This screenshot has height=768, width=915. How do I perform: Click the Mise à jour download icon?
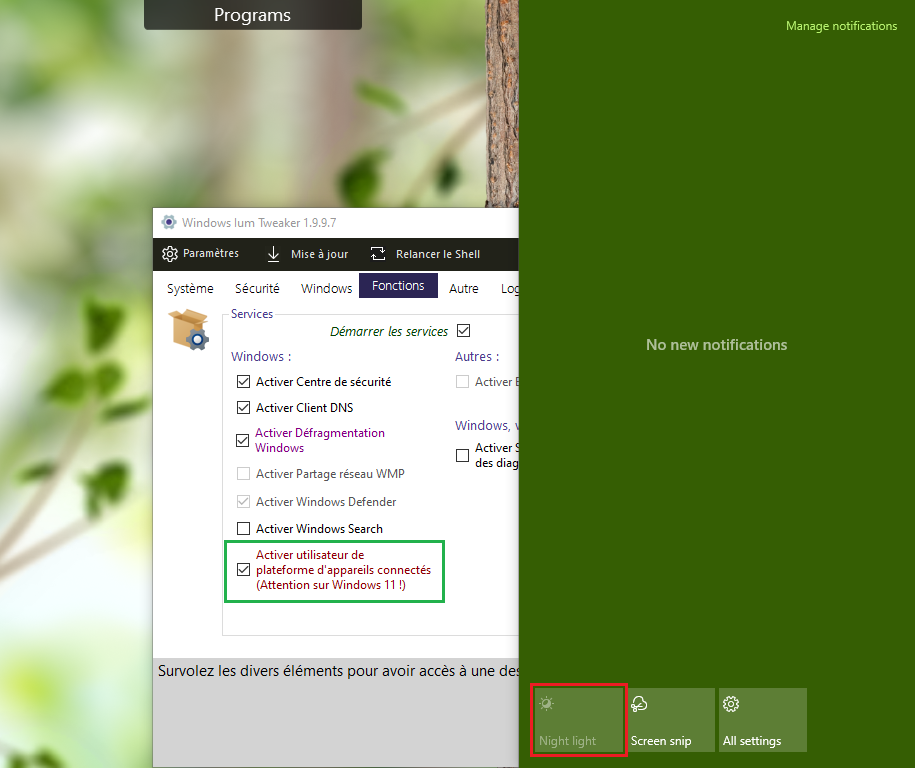[x=273, y=254]
